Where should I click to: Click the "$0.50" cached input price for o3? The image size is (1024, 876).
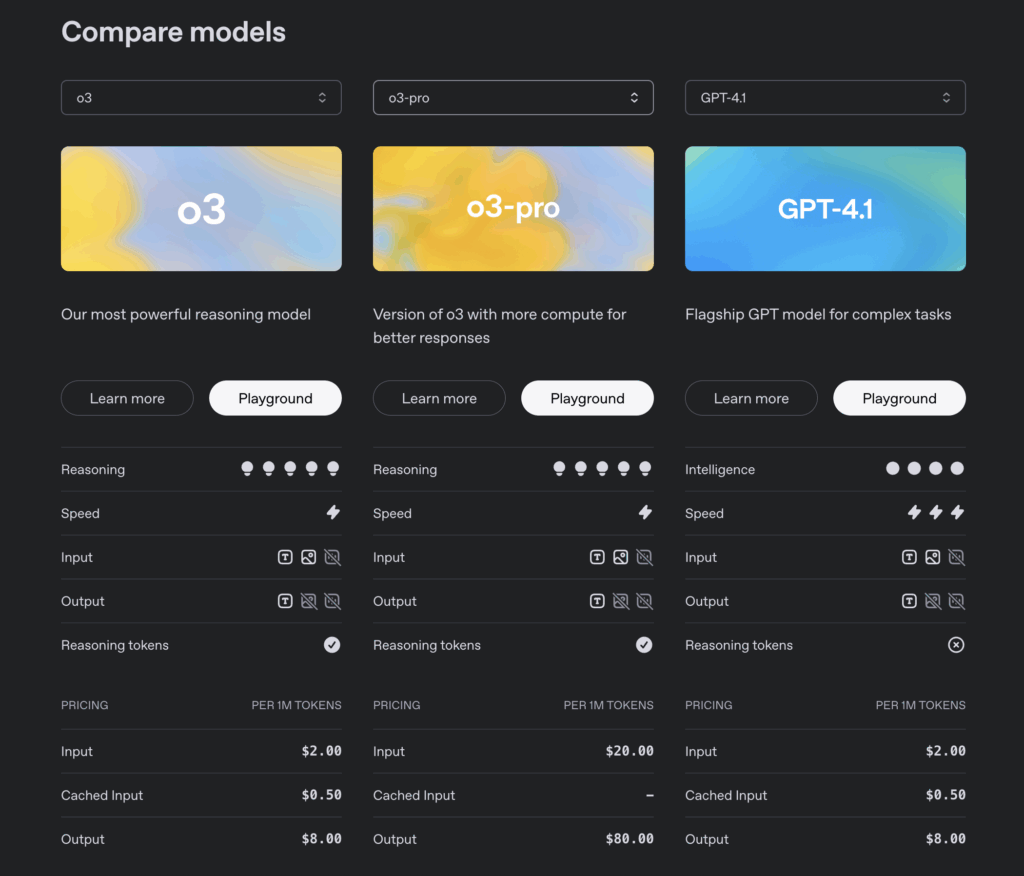[x=321, y=795]
